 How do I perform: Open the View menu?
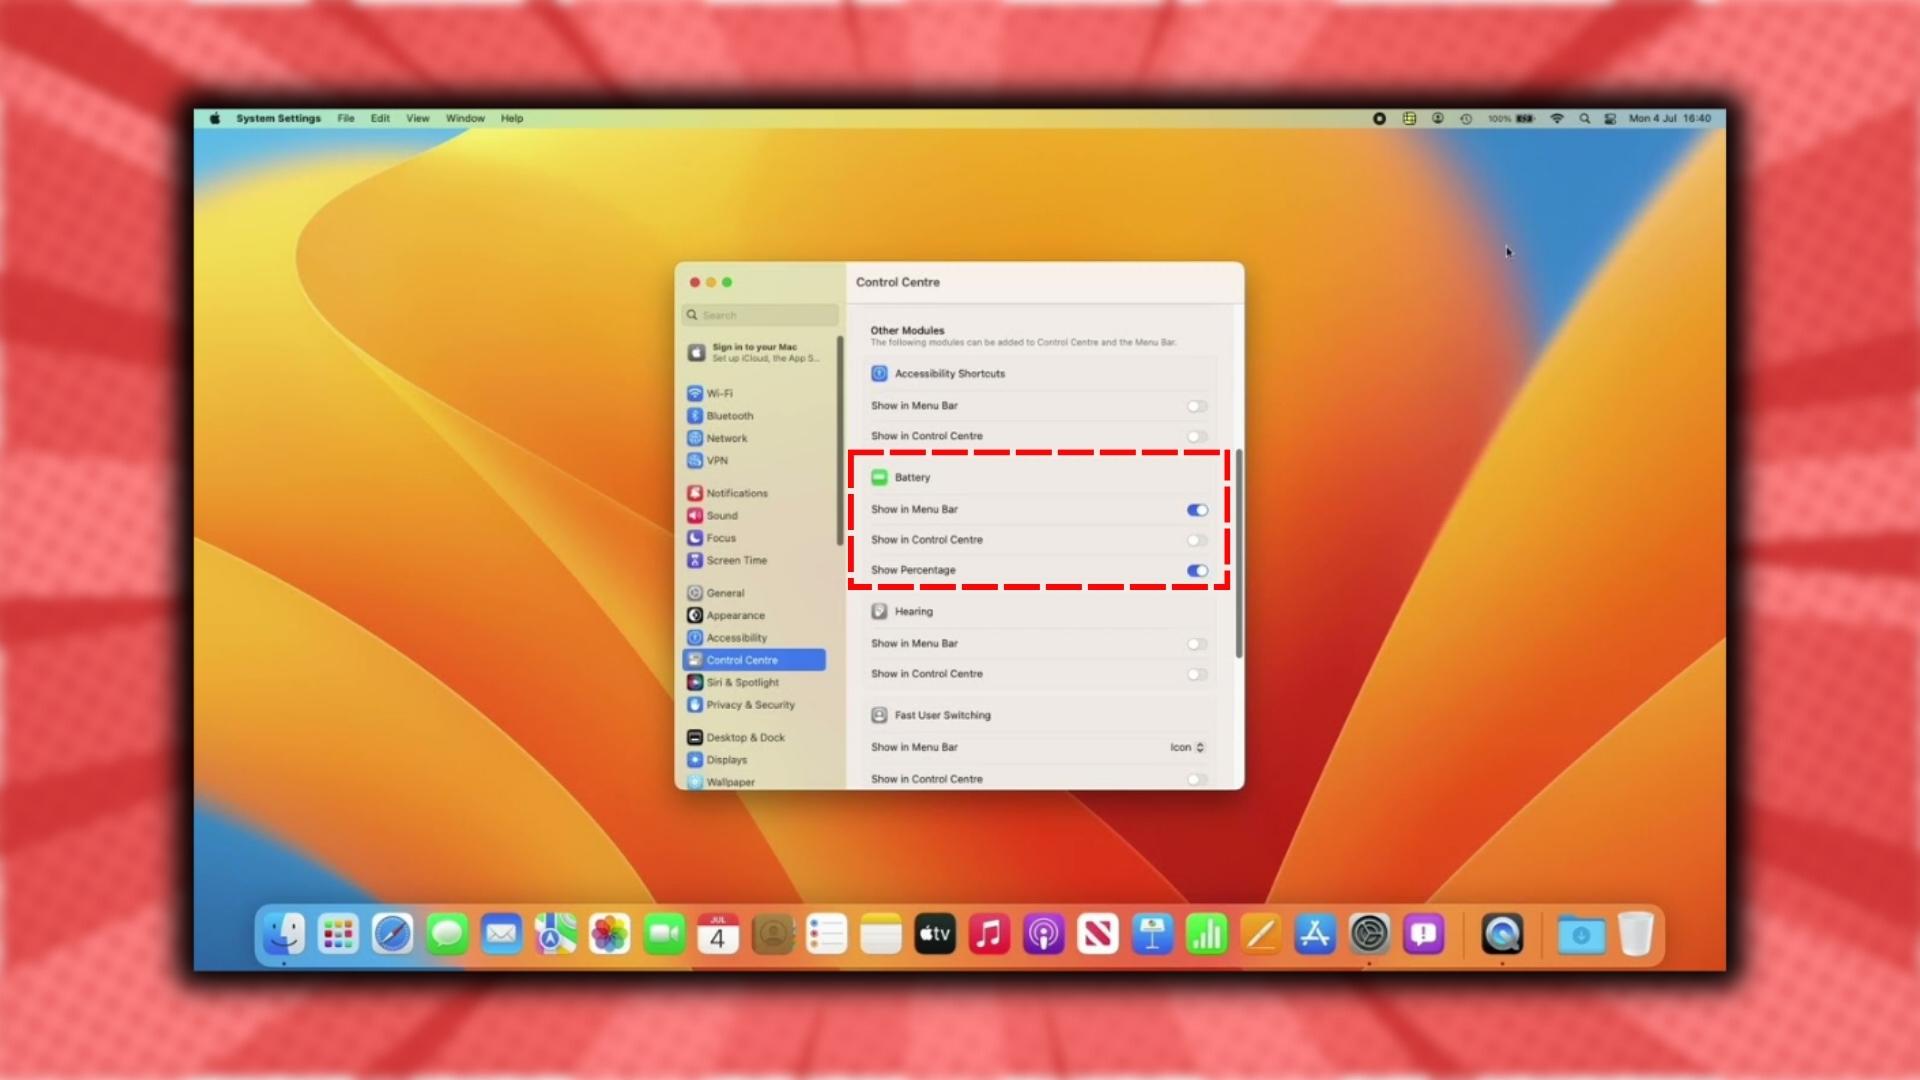pyautogui.click(x=417, y=118)
